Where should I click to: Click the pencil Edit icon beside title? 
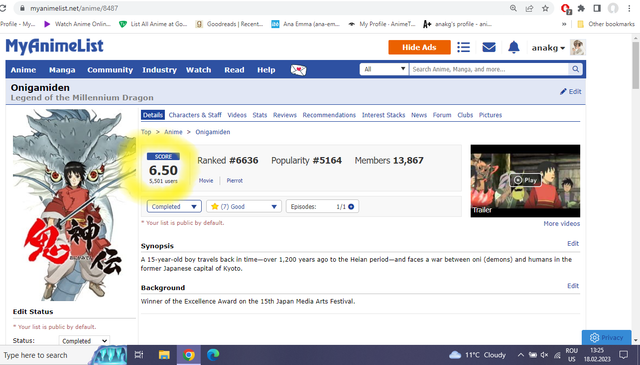click(x=571, y=91)
